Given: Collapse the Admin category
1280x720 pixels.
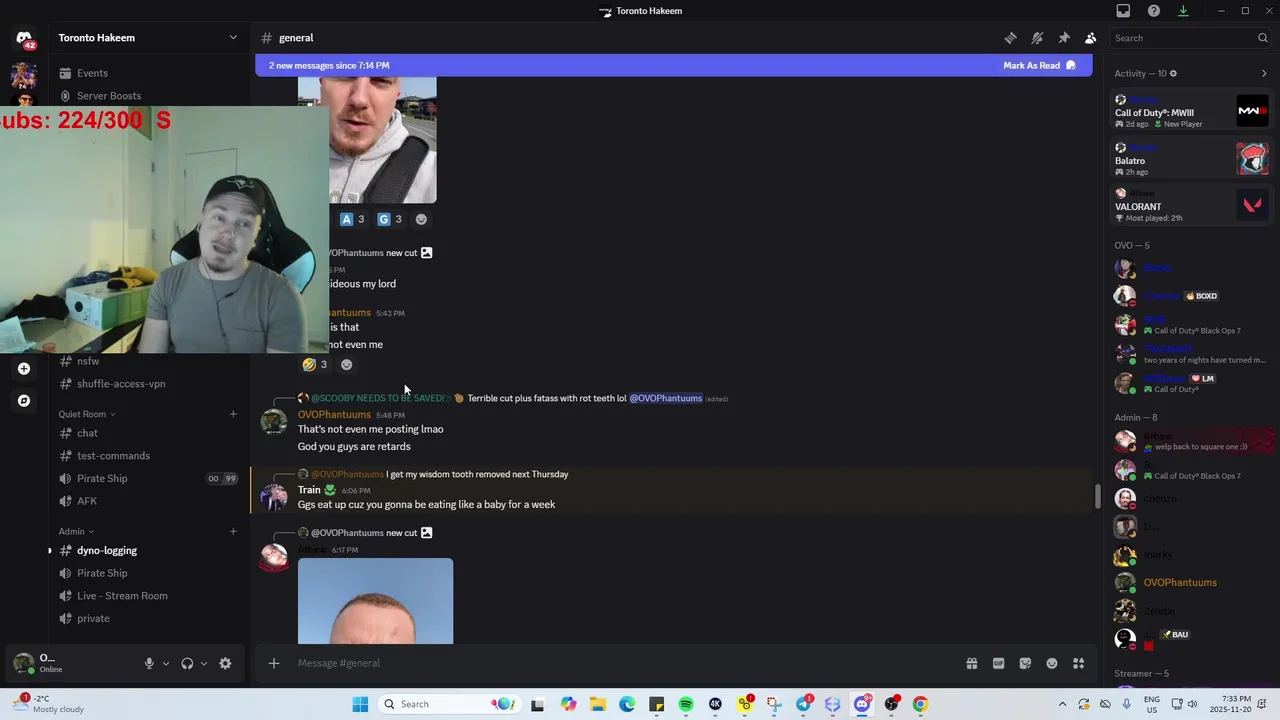Looking at the screenshot, I should [76, 532].
